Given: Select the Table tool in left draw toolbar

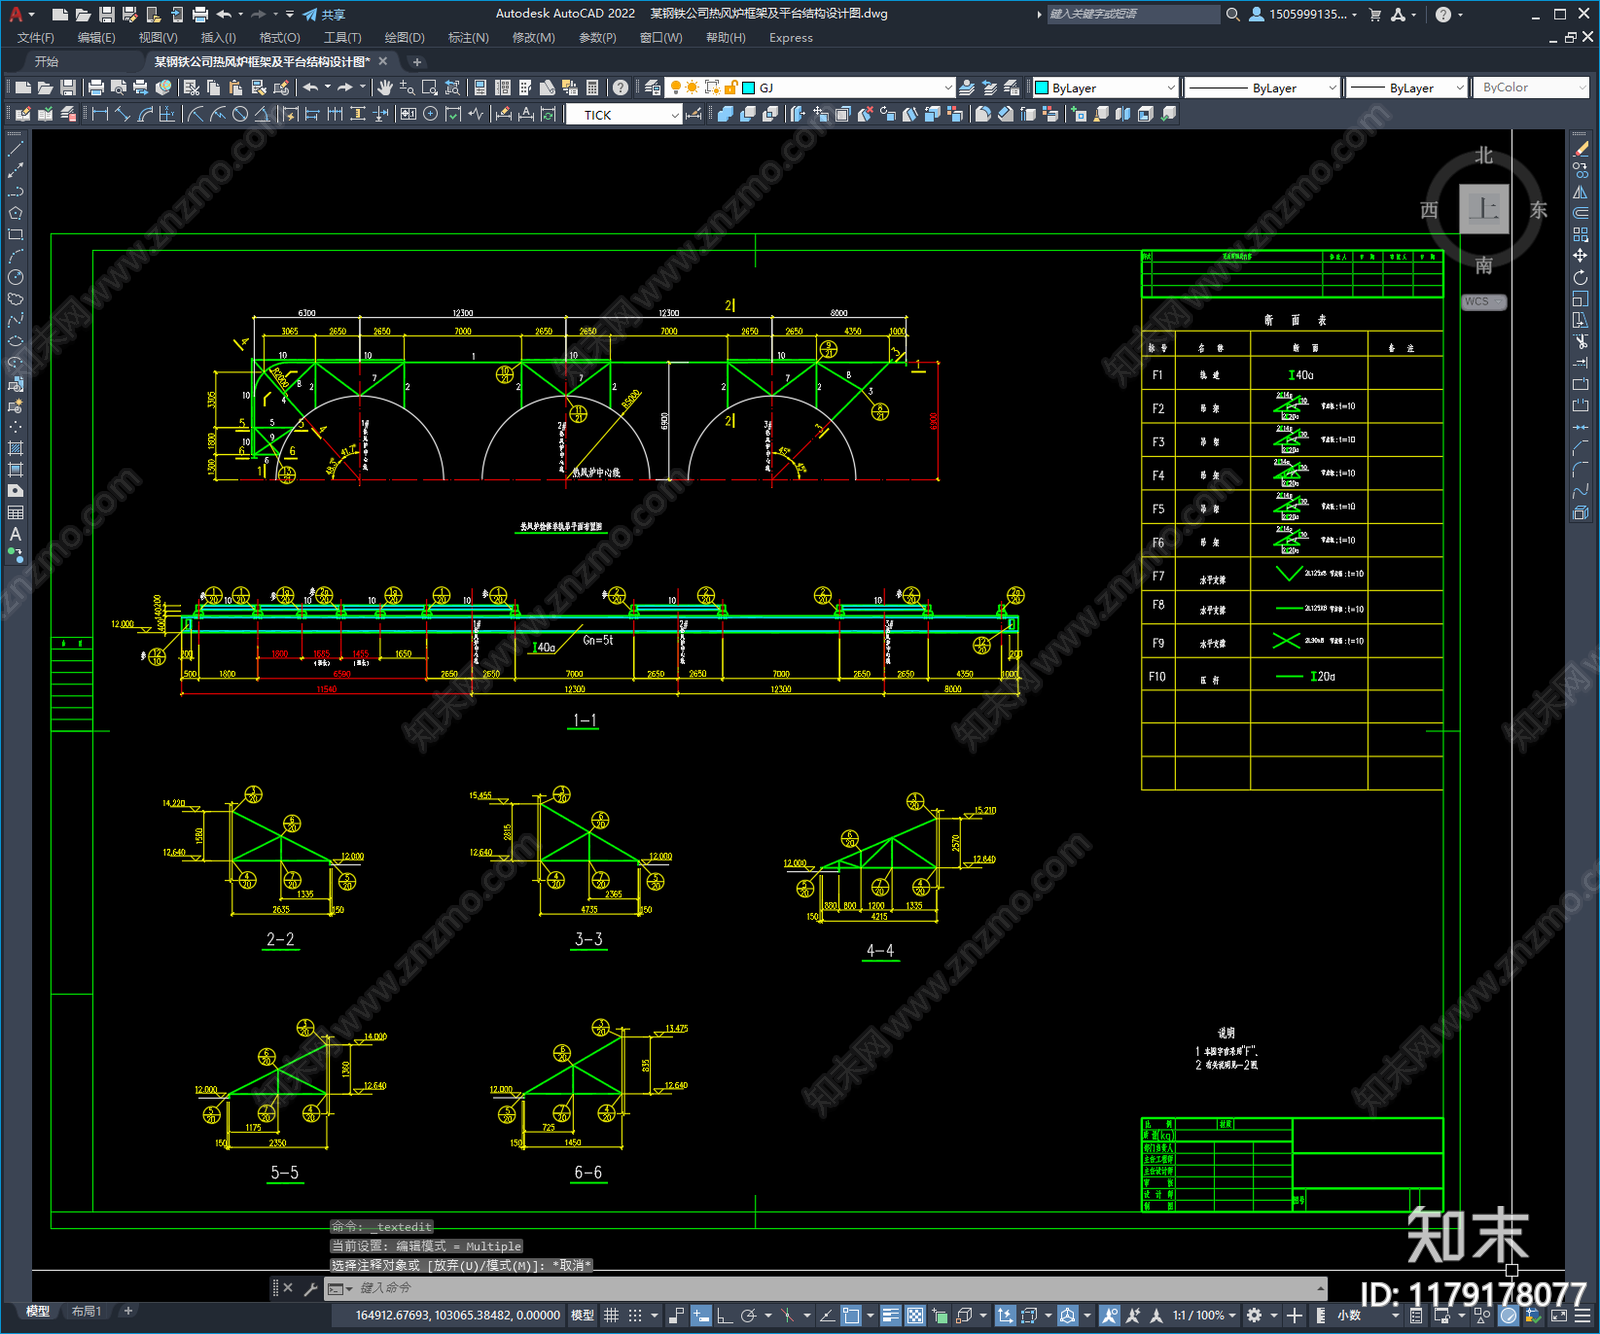Looking at the screenshot, I should 15,512.
